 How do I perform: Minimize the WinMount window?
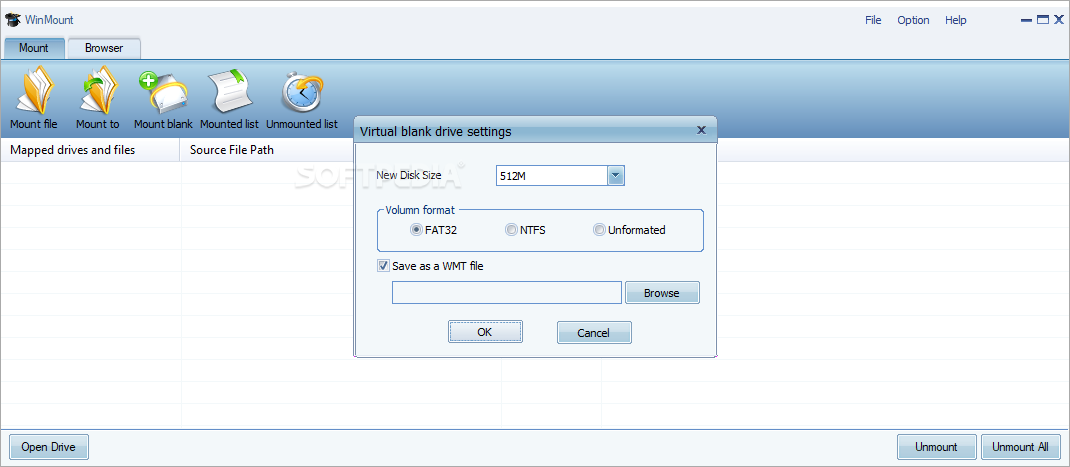pyautogui.click(x=1026, y=20)
